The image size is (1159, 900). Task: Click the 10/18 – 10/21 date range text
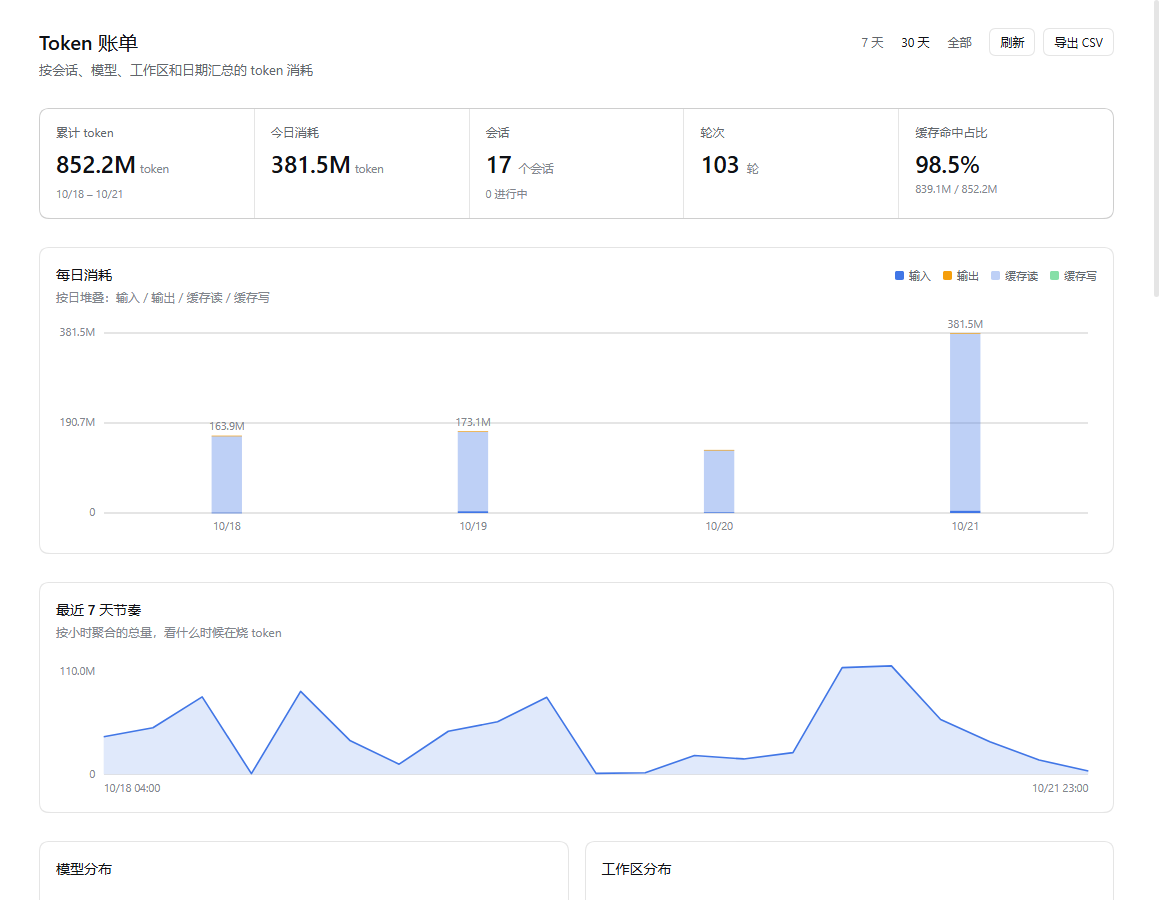(89, 194)
